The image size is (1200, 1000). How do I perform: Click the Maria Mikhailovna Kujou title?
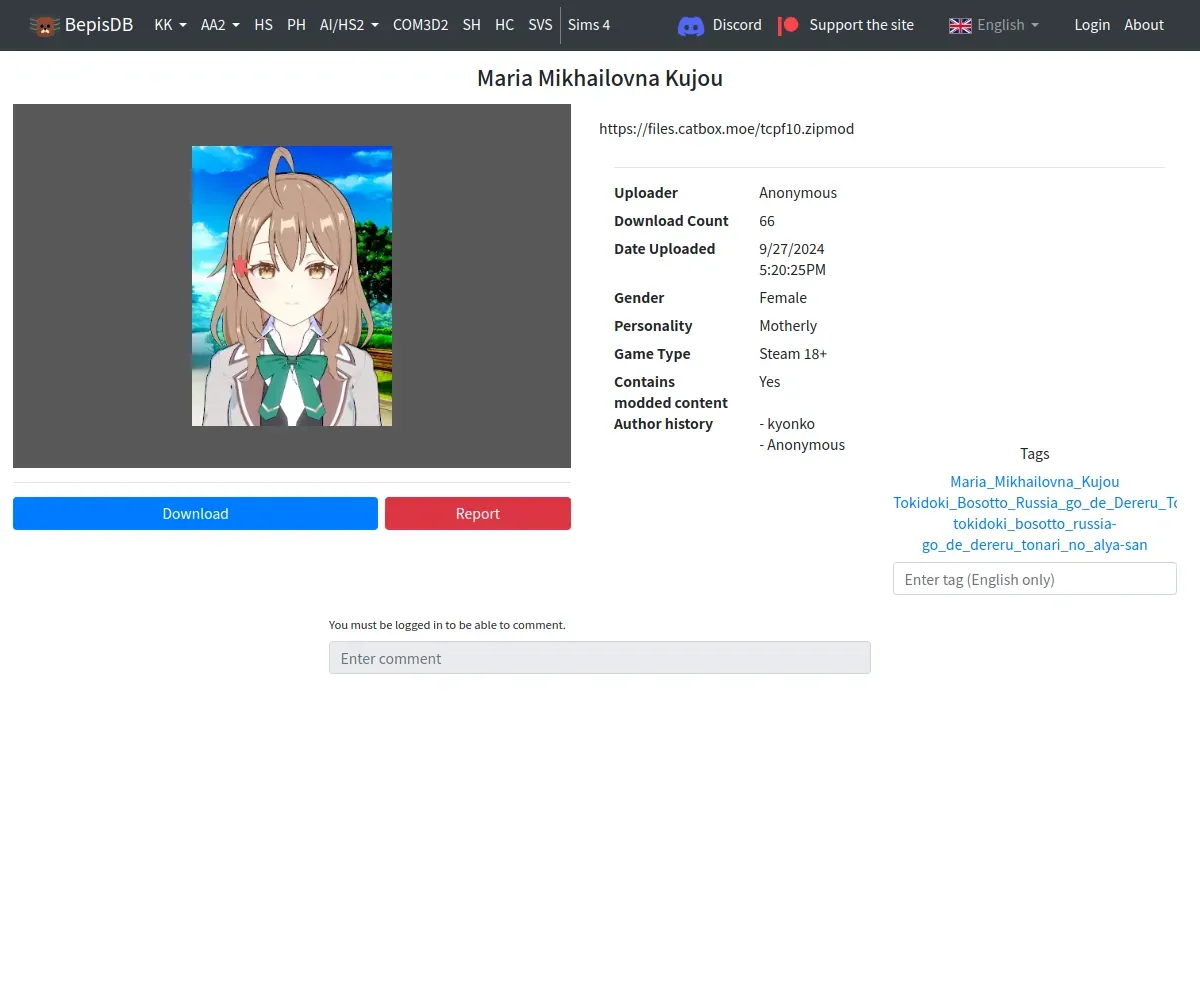click(x=600, y=78)
